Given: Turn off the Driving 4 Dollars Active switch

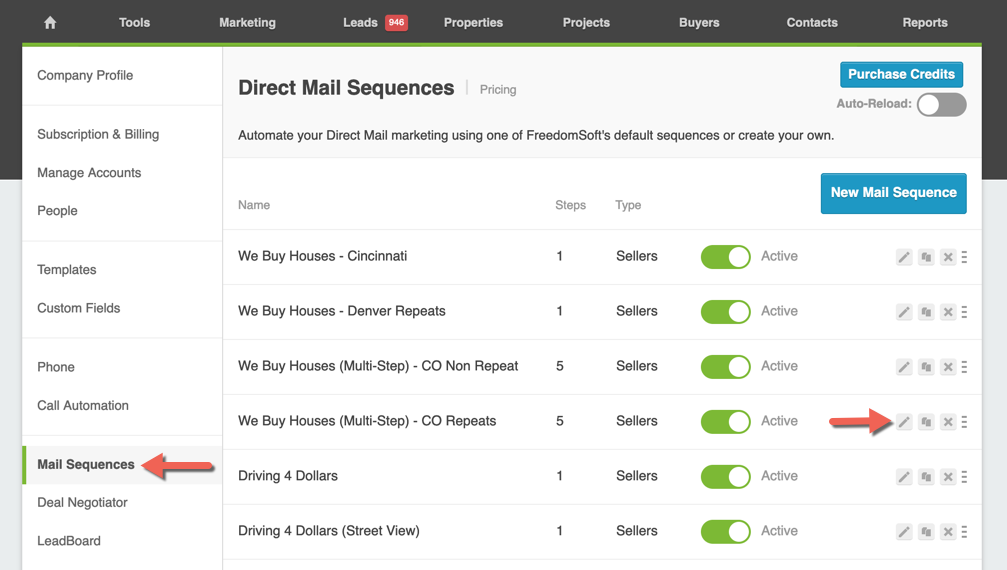Looking at the screenshot, I should 725,476.
